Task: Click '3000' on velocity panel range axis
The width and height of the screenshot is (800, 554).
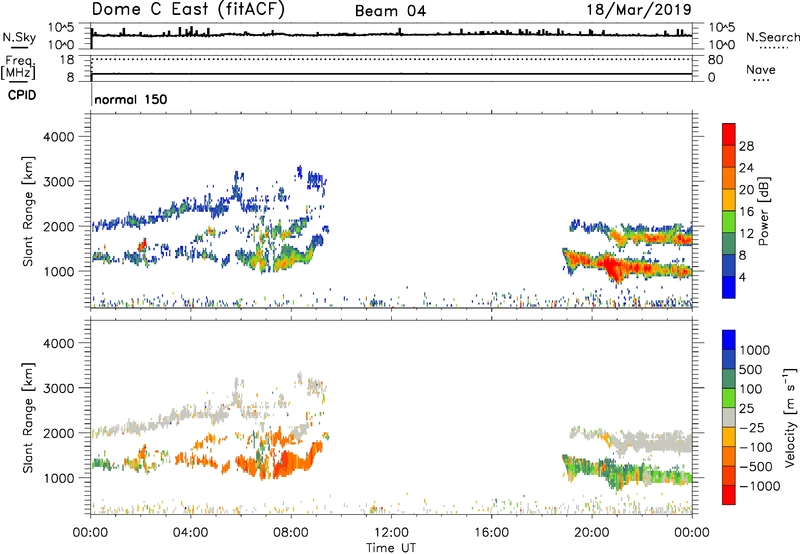Action: coord(59,388)
